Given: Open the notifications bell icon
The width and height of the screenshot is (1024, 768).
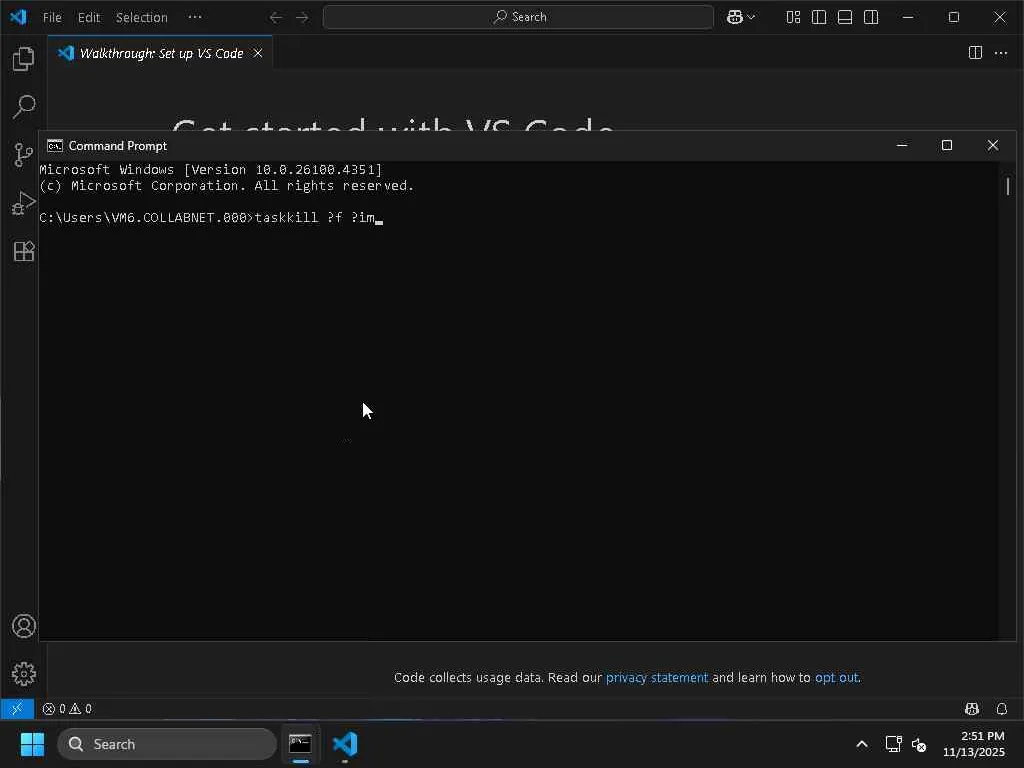Looking at the screenshot, I should point(1002,709).
